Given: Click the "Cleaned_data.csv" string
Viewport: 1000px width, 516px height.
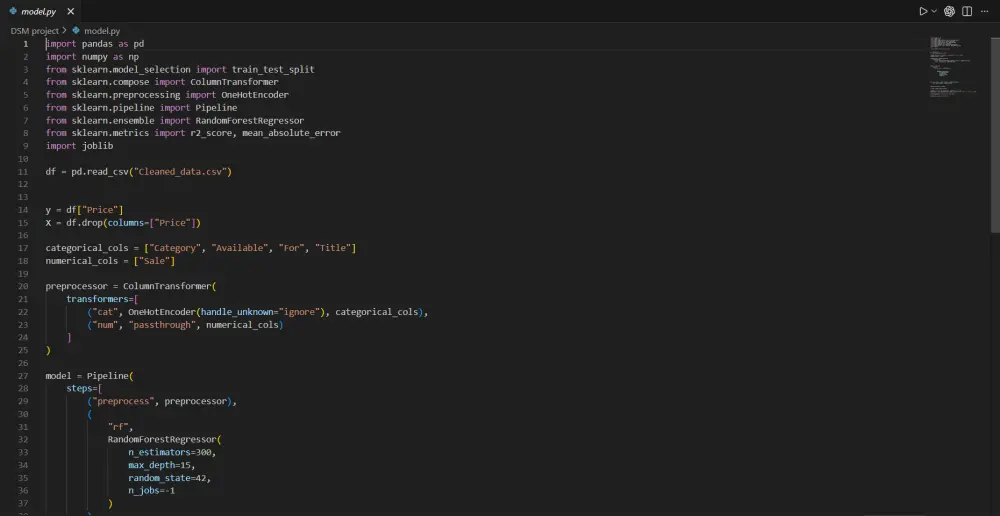Looking at the screenshot, I should 180,172.
